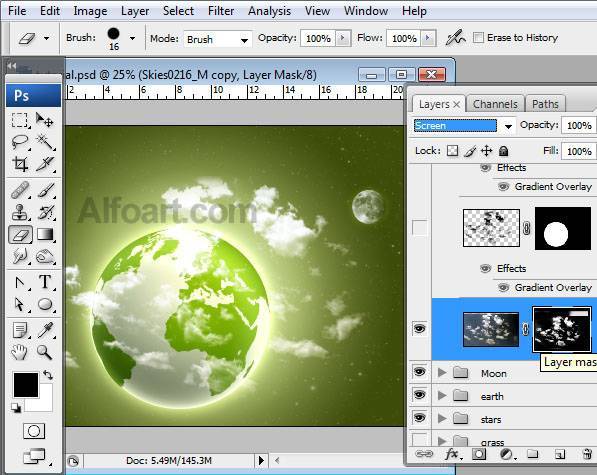597x475 pixels.
Task: Toggle lock all
Action: pos(503,151)
